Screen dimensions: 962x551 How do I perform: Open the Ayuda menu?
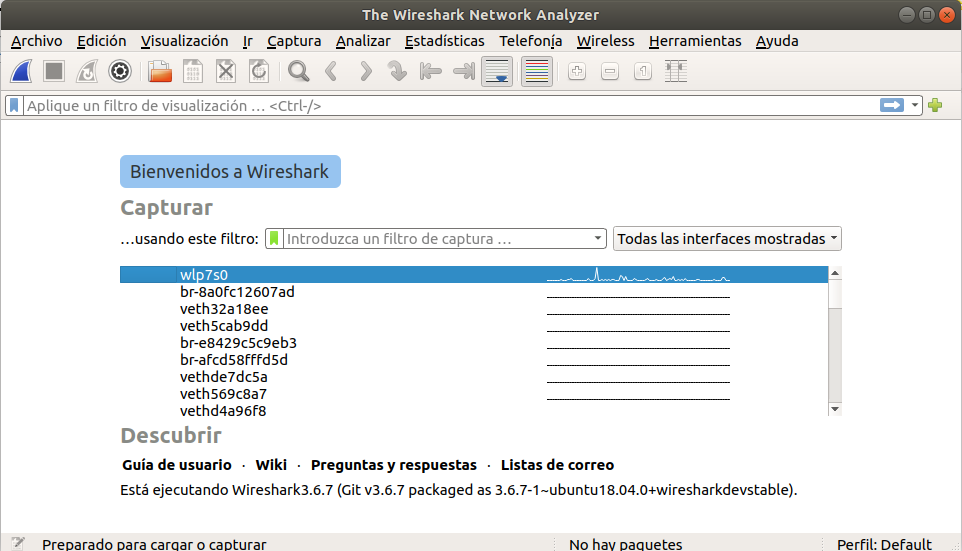coord(777,41)
